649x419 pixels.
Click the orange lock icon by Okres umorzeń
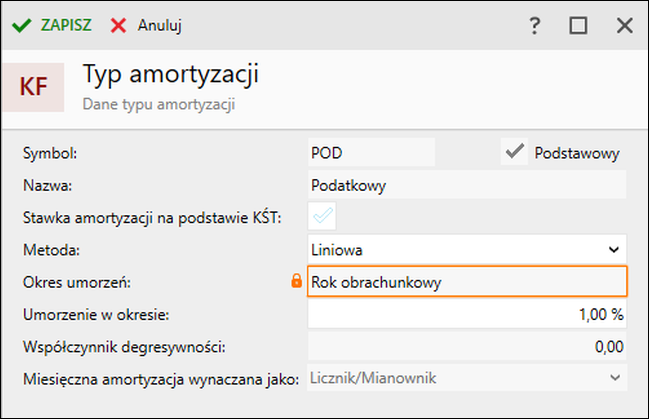coord(296,281)
